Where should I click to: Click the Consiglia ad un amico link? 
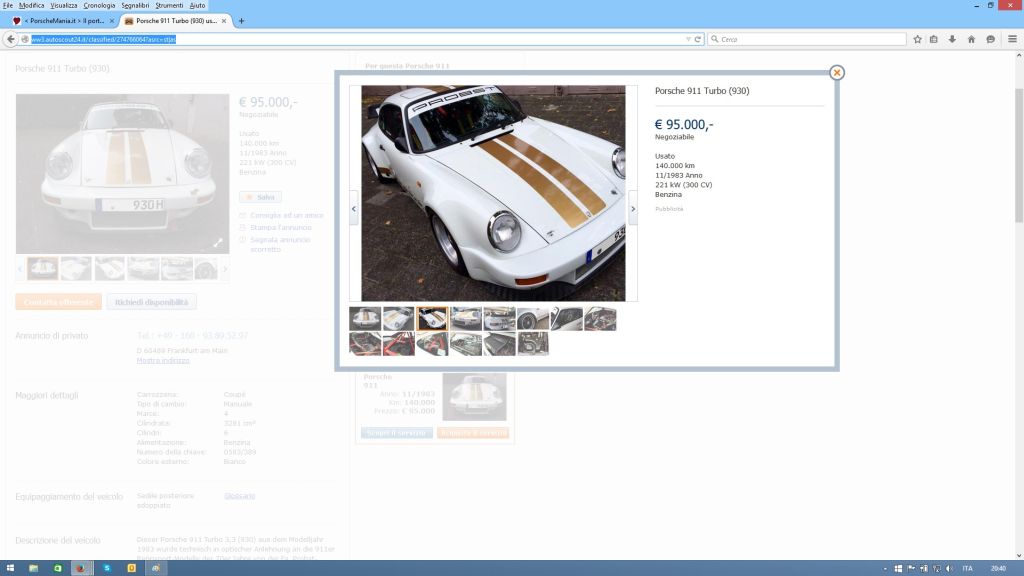coord(286,215)
